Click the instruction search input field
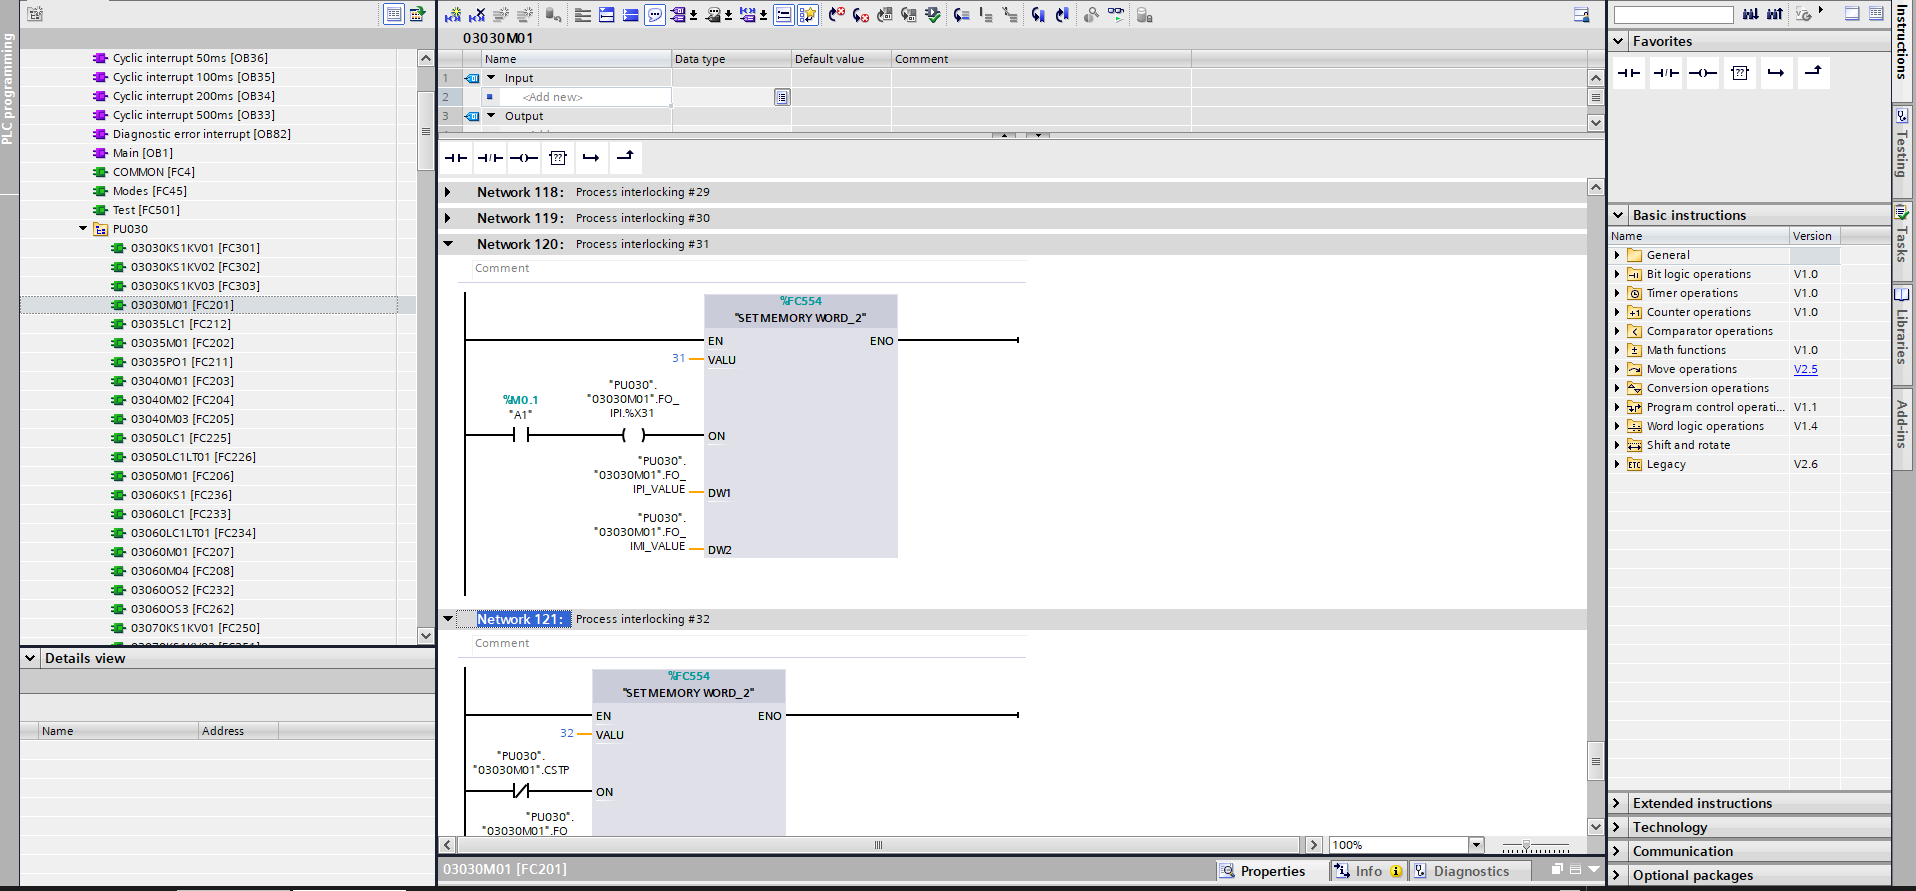Viewport: 1916px width, 891px height. click(x=1673, y=15)
